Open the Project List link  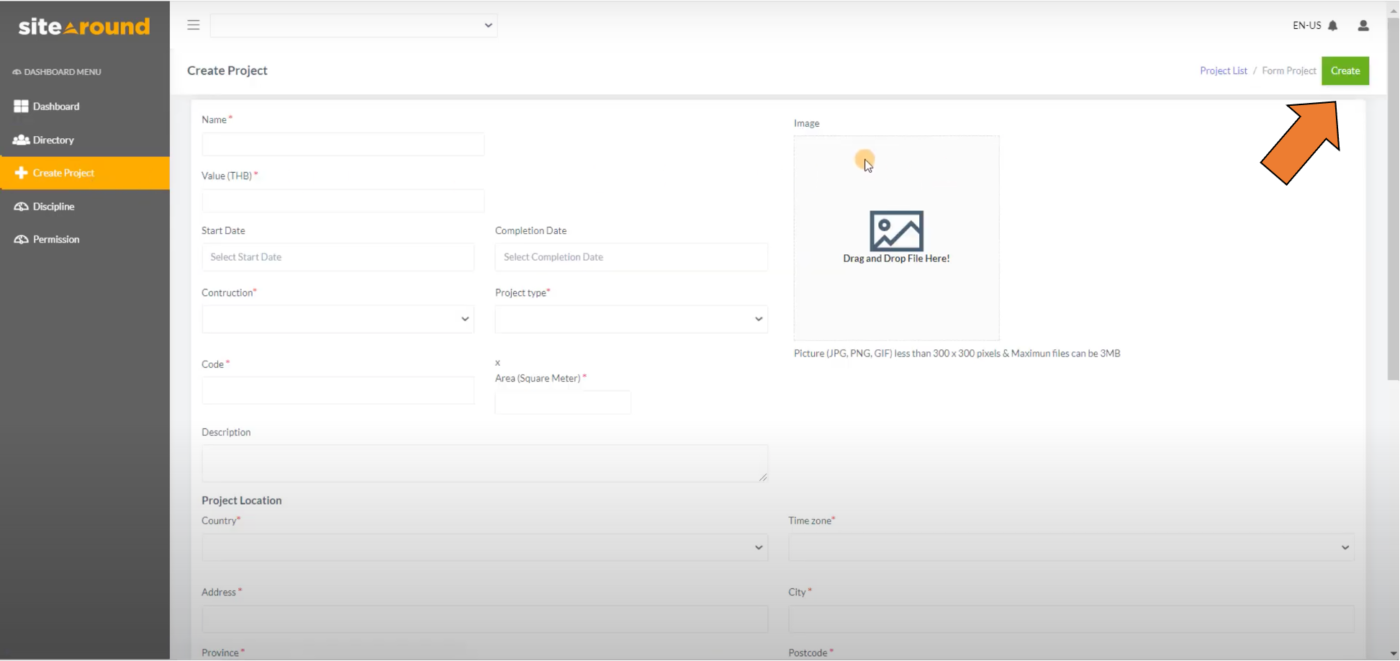[1223, 70]
